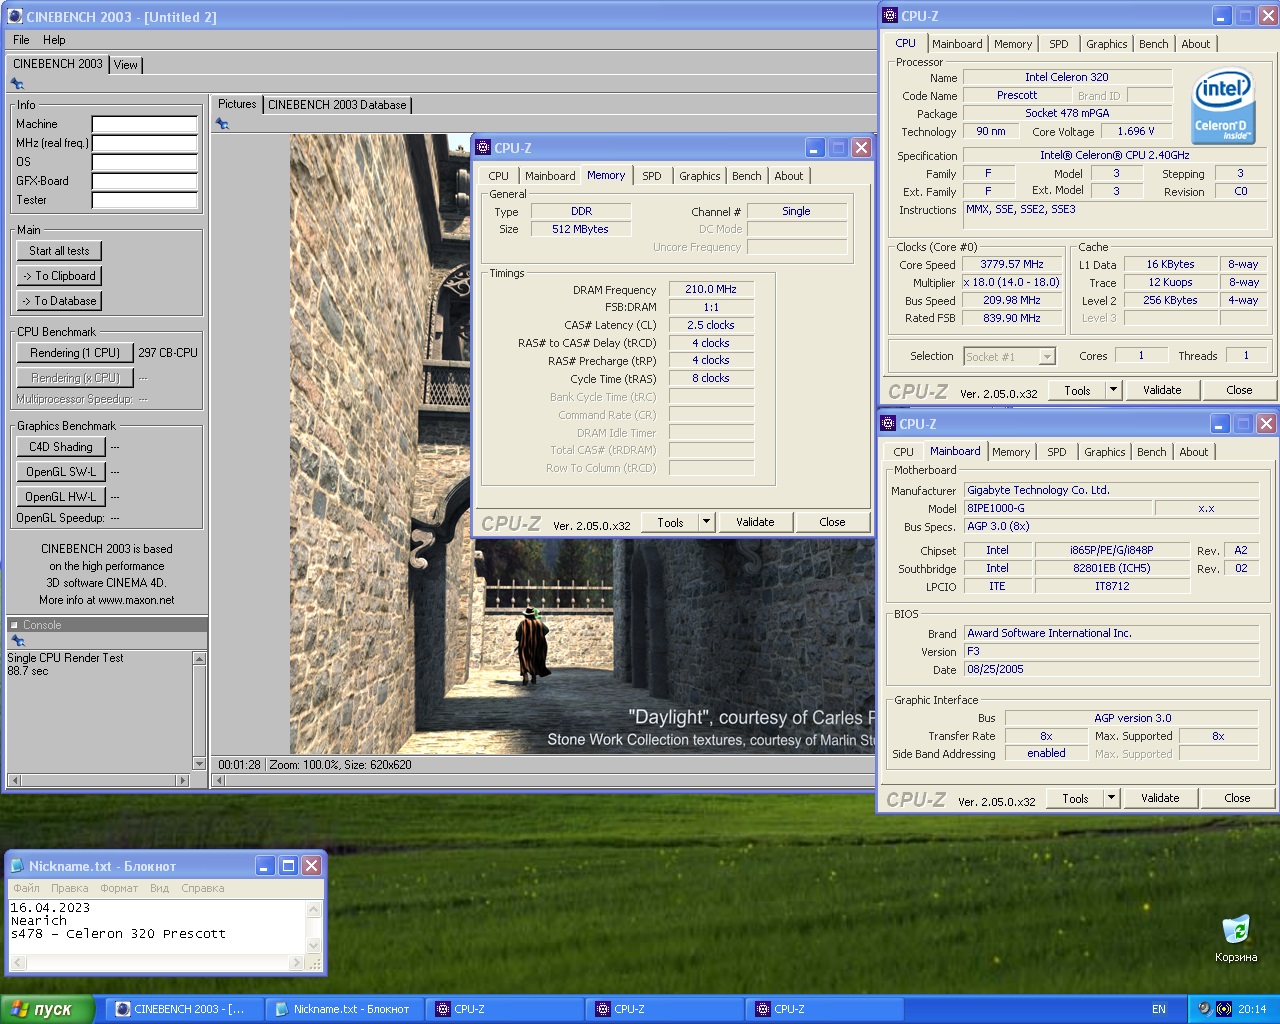Image resolution: width=1280 pixels, height=1024 pixels.
Task: Click the Machine input field
Action: (x=145, y=124)
